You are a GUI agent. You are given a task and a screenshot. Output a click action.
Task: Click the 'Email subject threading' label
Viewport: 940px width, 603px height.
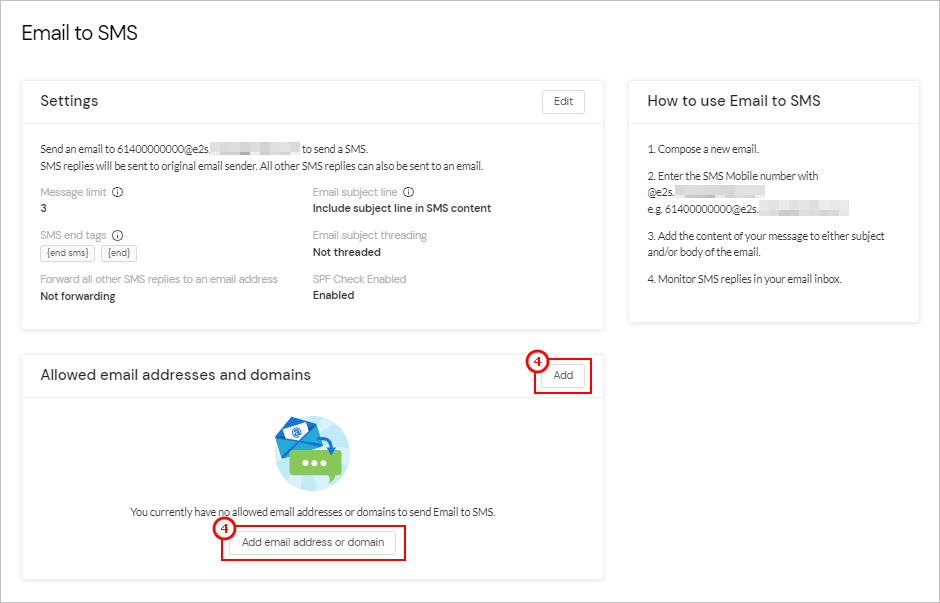(370, 236)
